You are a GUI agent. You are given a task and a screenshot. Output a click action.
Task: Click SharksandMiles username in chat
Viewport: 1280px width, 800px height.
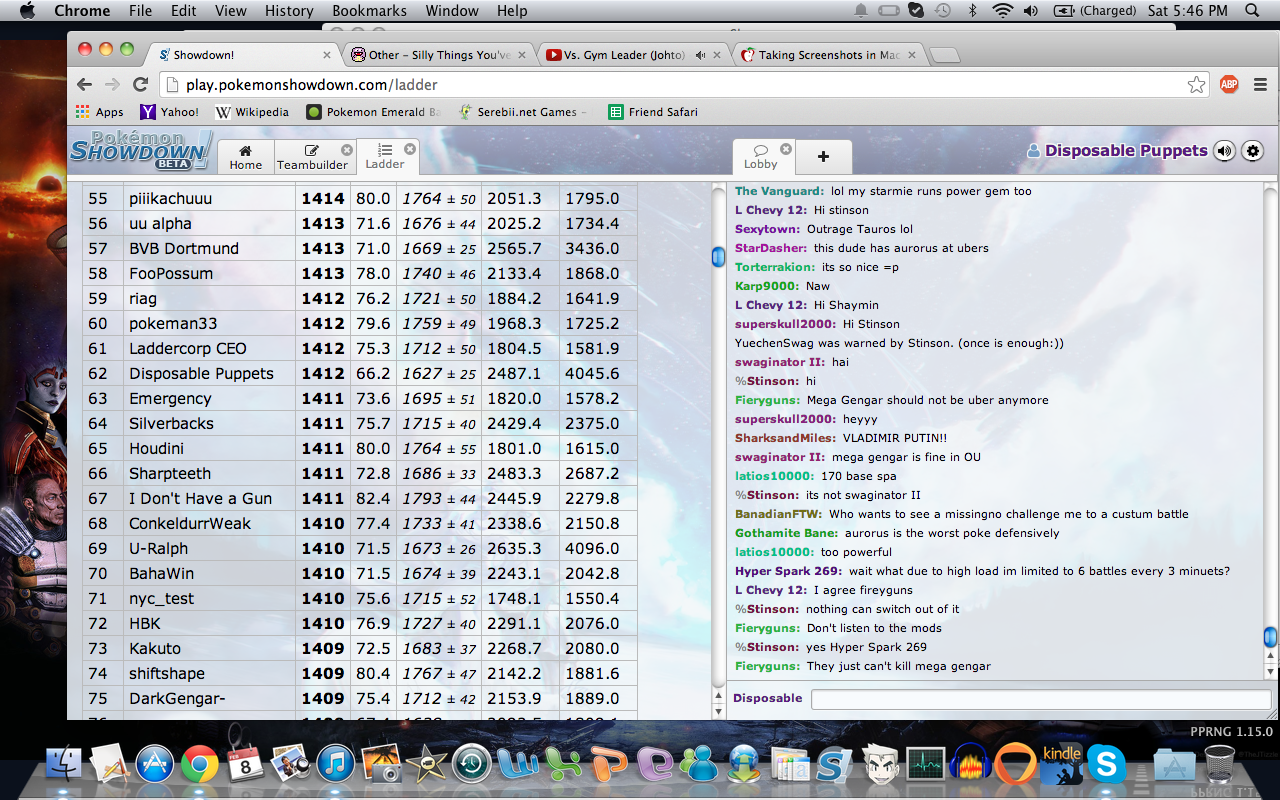click(785, 438)
